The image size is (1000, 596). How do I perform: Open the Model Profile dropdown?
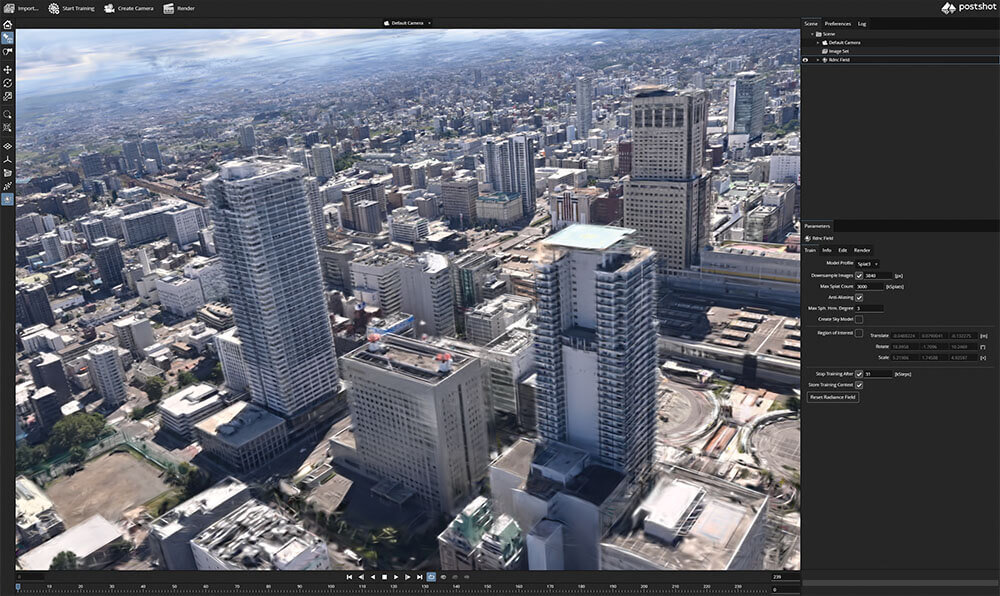tap(868, 264)
